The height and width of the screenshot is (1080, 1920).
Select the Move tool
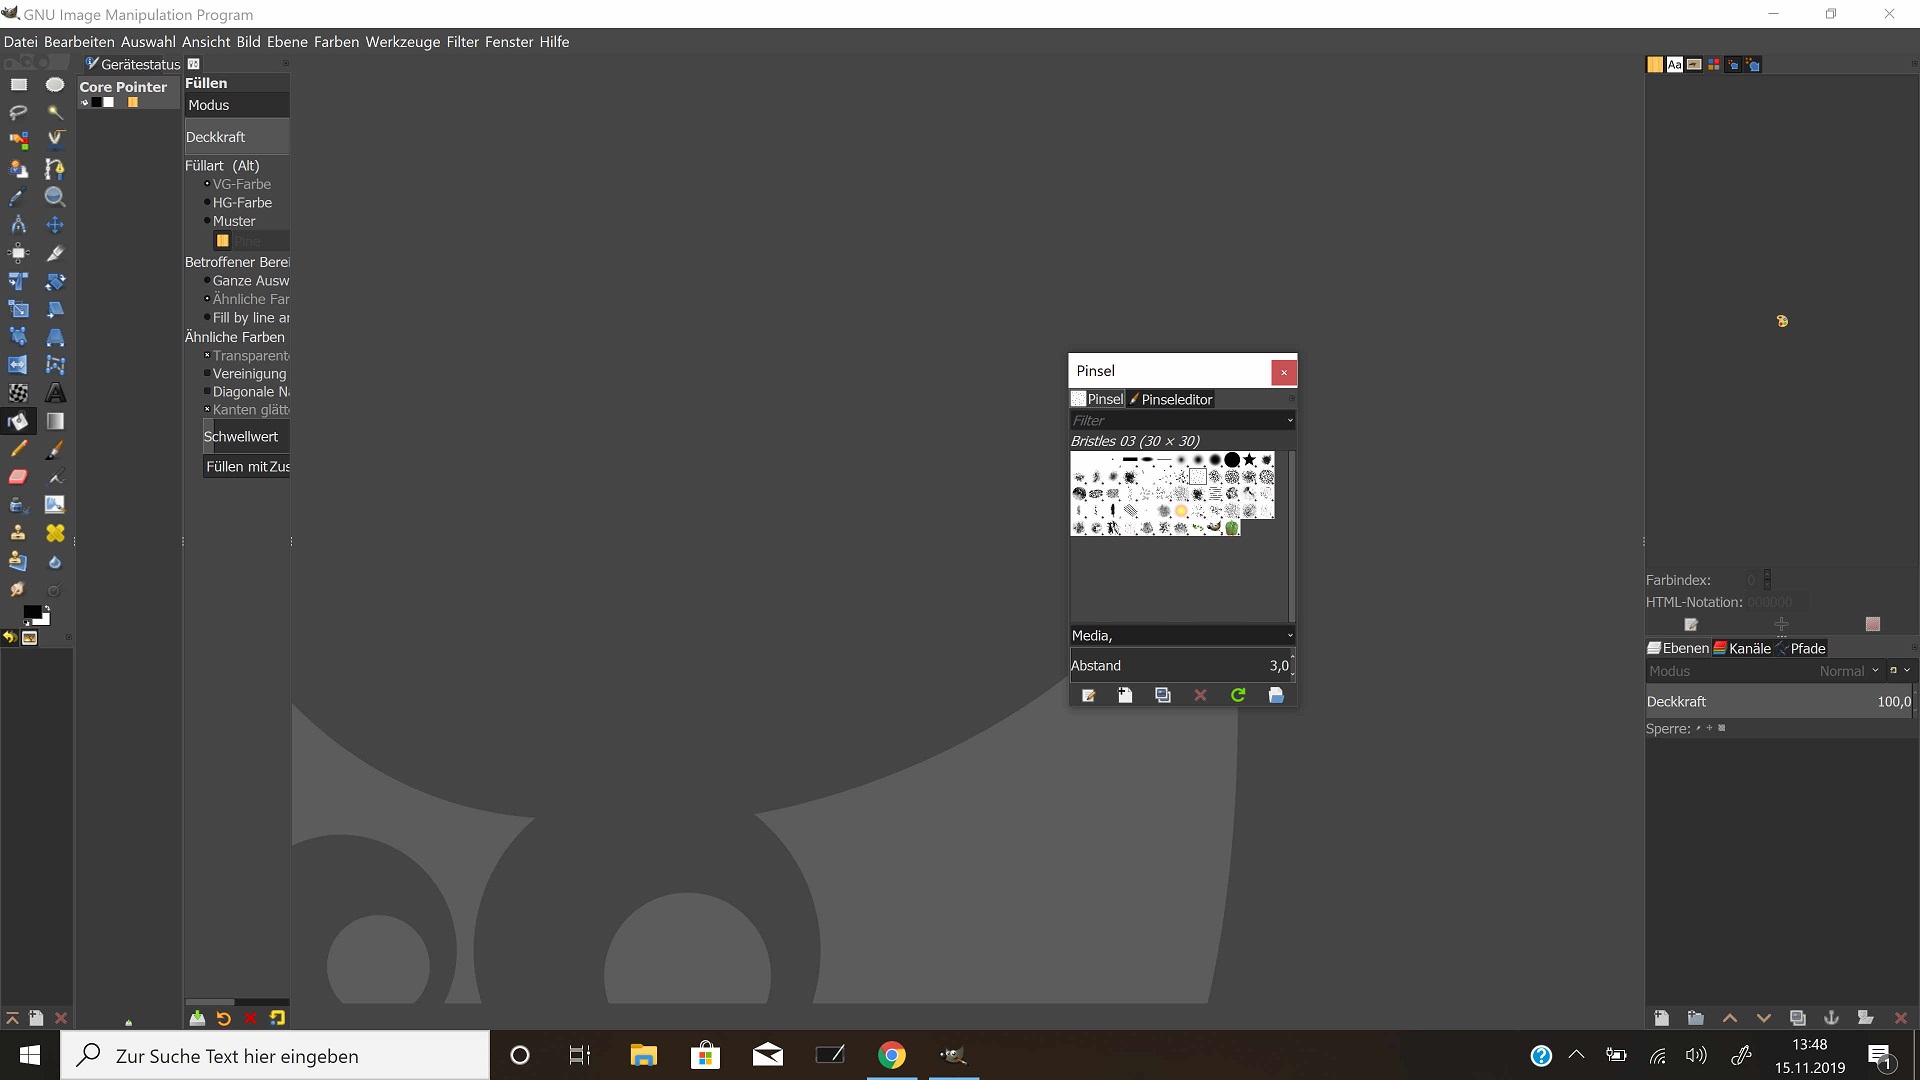pos(55,225)
